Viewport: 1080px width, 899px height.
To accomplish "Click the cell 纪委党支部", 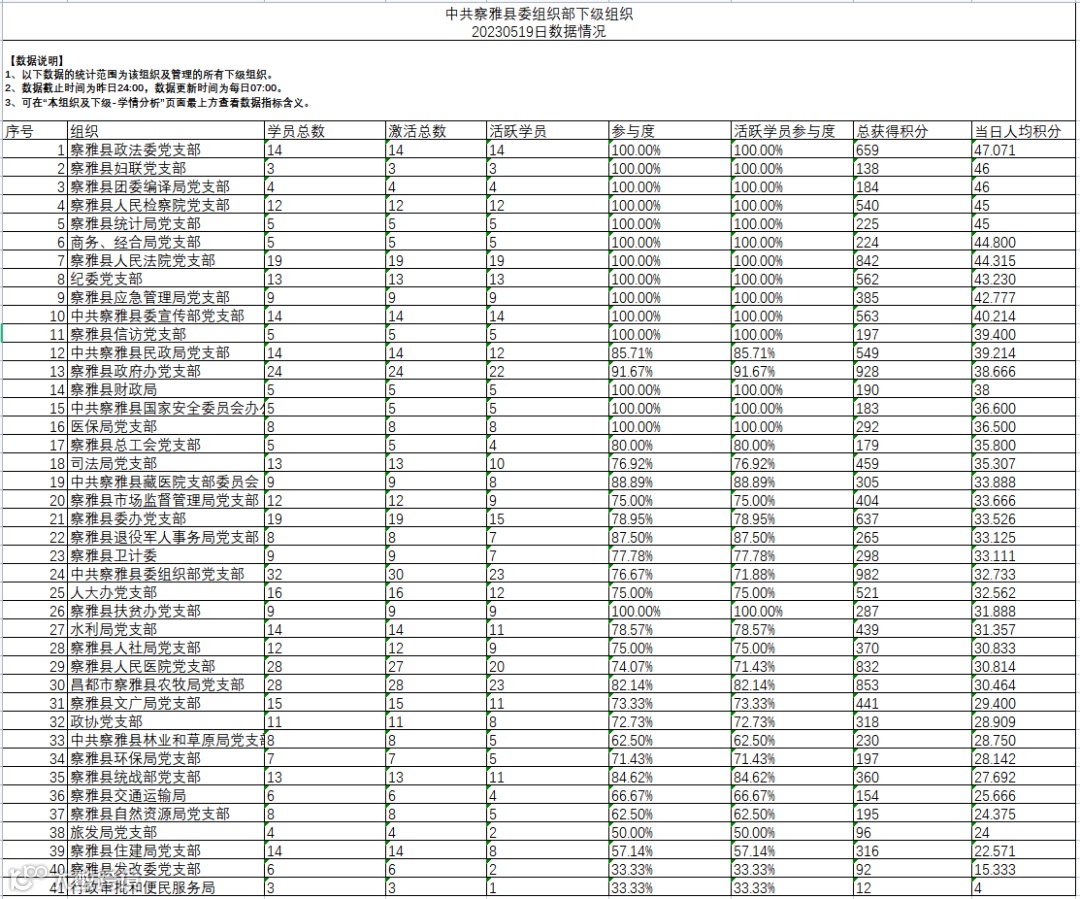I will pos(166,279).
